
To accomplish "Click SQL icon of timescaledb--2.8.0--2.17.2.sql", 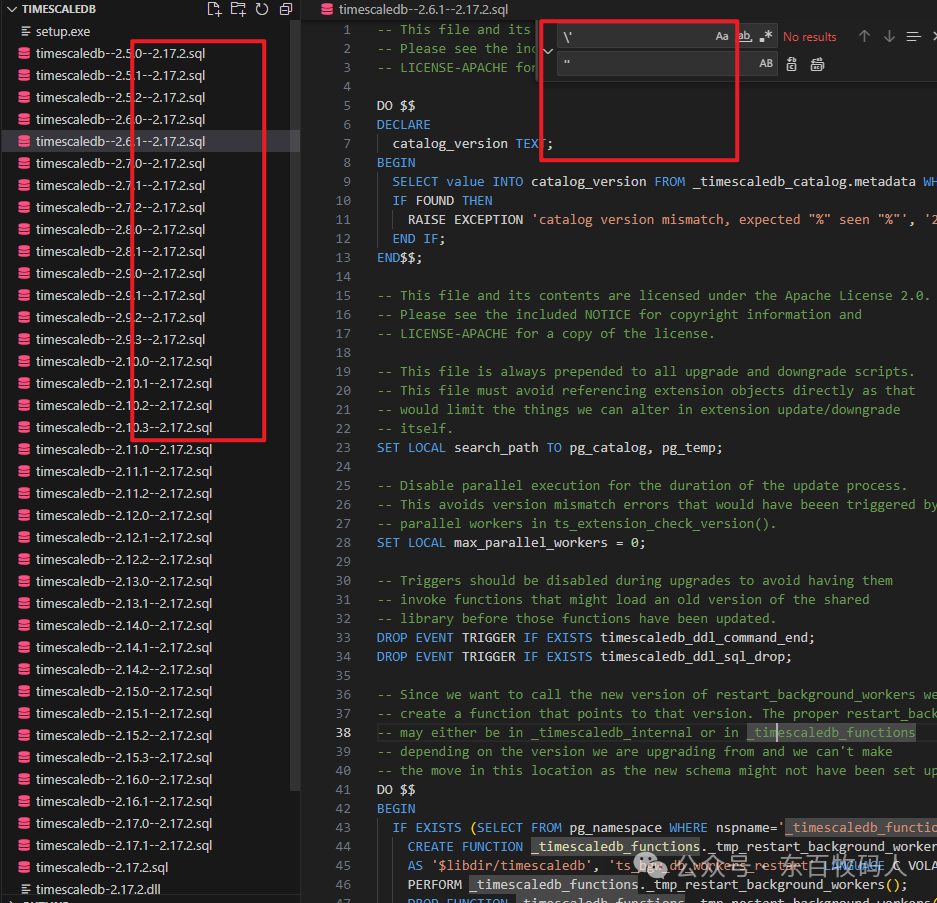I will (x=24, y=229).
